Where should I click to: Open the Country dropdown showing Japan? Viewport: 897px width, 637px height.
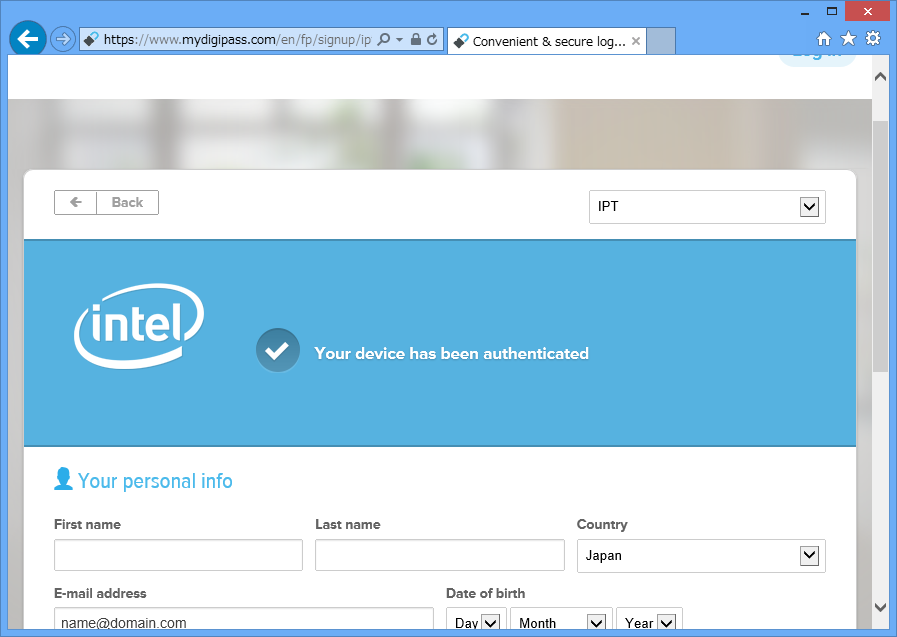701,555
